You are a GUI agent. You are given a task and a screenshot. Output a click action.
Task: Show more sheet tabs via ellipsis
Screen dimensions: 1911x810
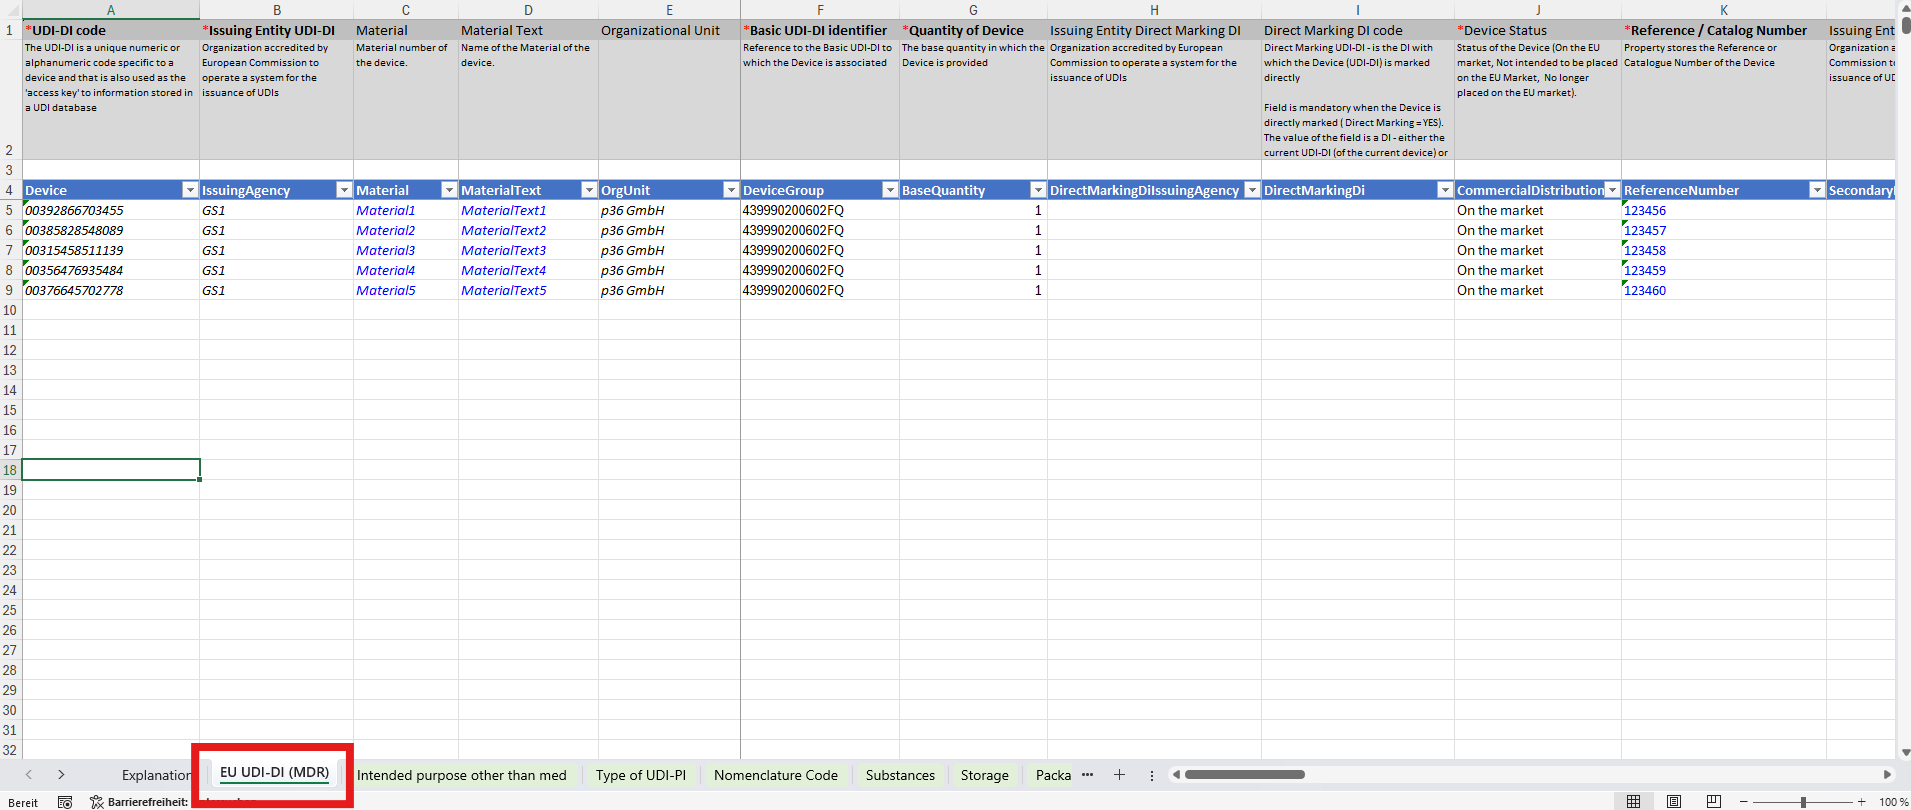coord(1087,775)
